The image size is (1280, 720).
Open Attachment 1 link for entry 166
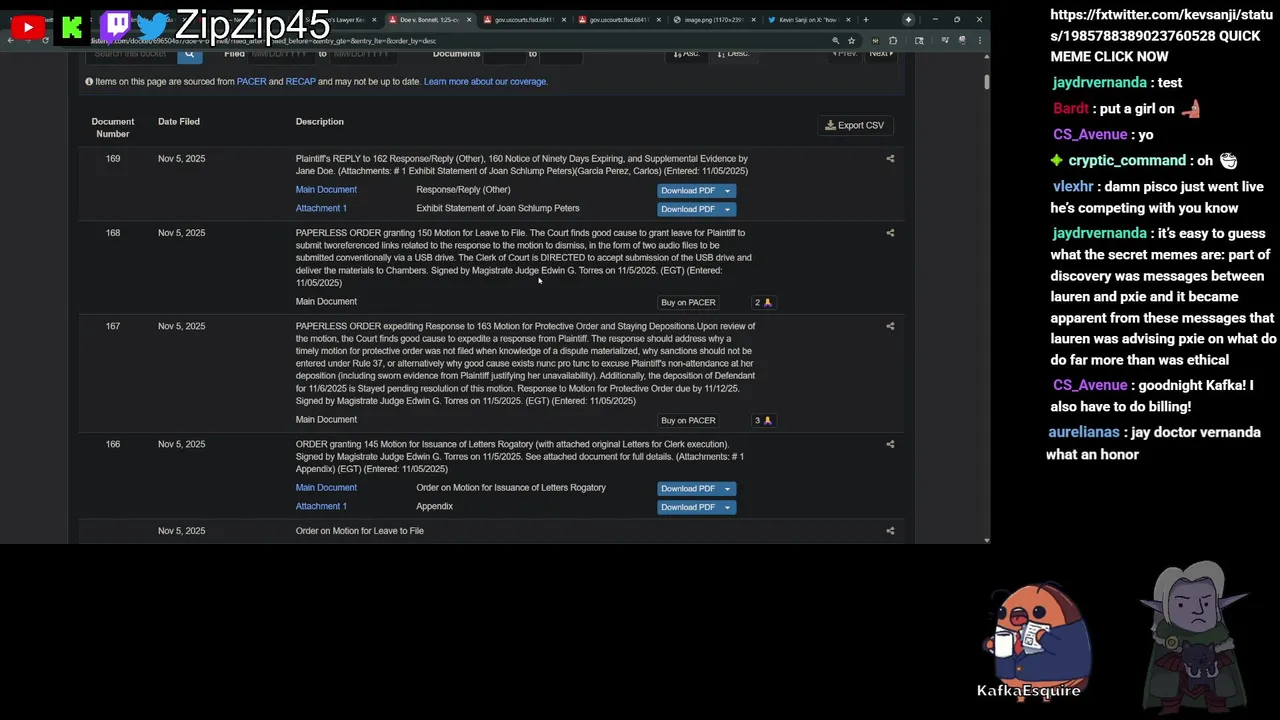coord(321,506)
